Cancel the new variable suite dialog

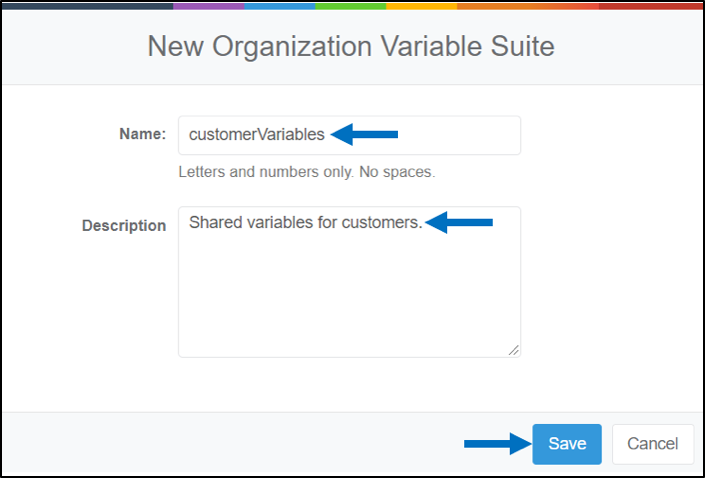coord(653,444)
